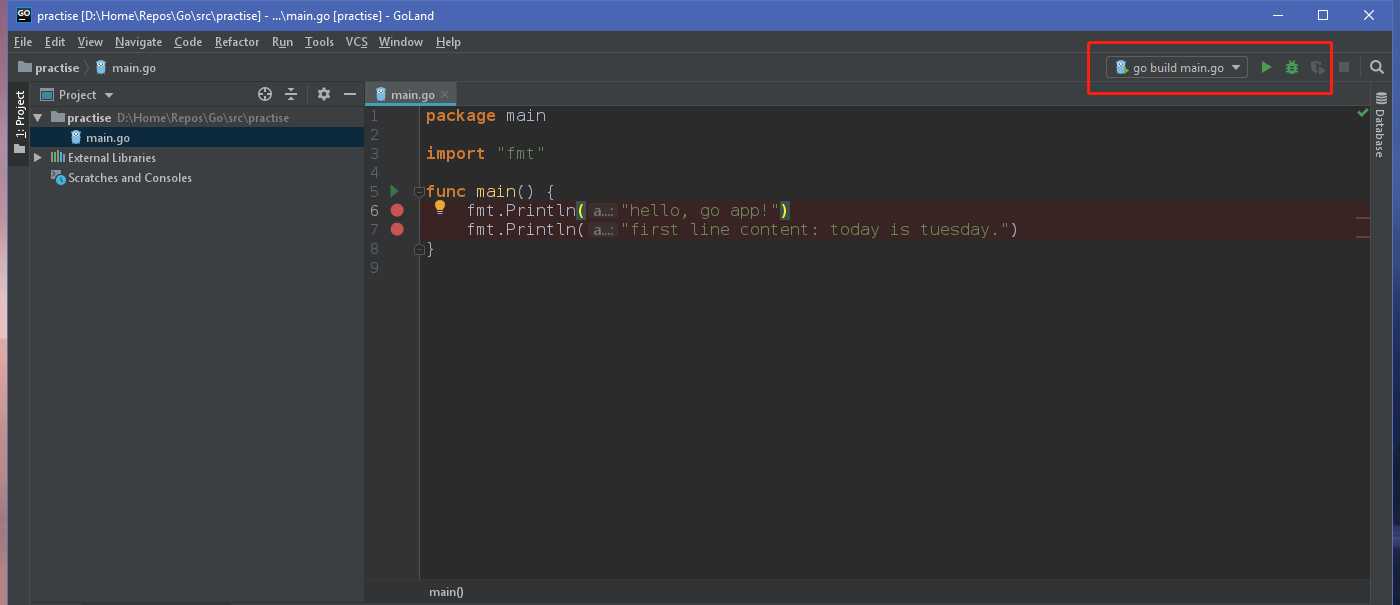Click the package keyword on line 1

pyautogui.click(x=461, y=116)
